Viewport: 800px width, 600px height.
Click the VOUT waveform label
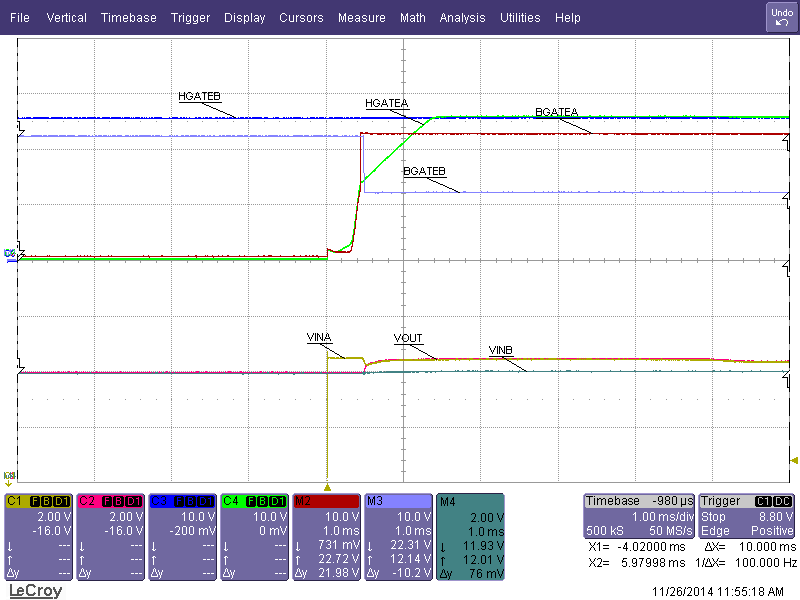[x=408, y=338]
